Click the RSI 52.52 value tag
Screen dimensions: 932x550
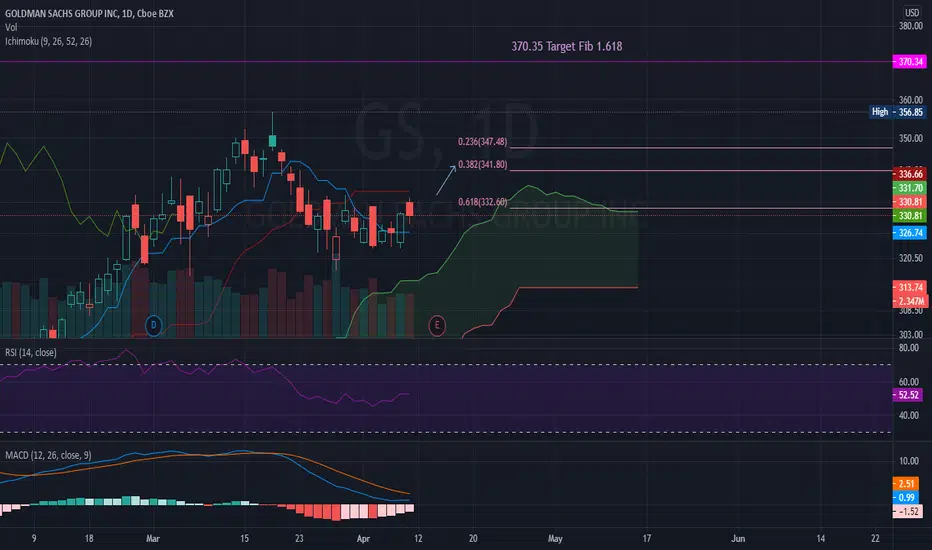[x=908, y=395]
